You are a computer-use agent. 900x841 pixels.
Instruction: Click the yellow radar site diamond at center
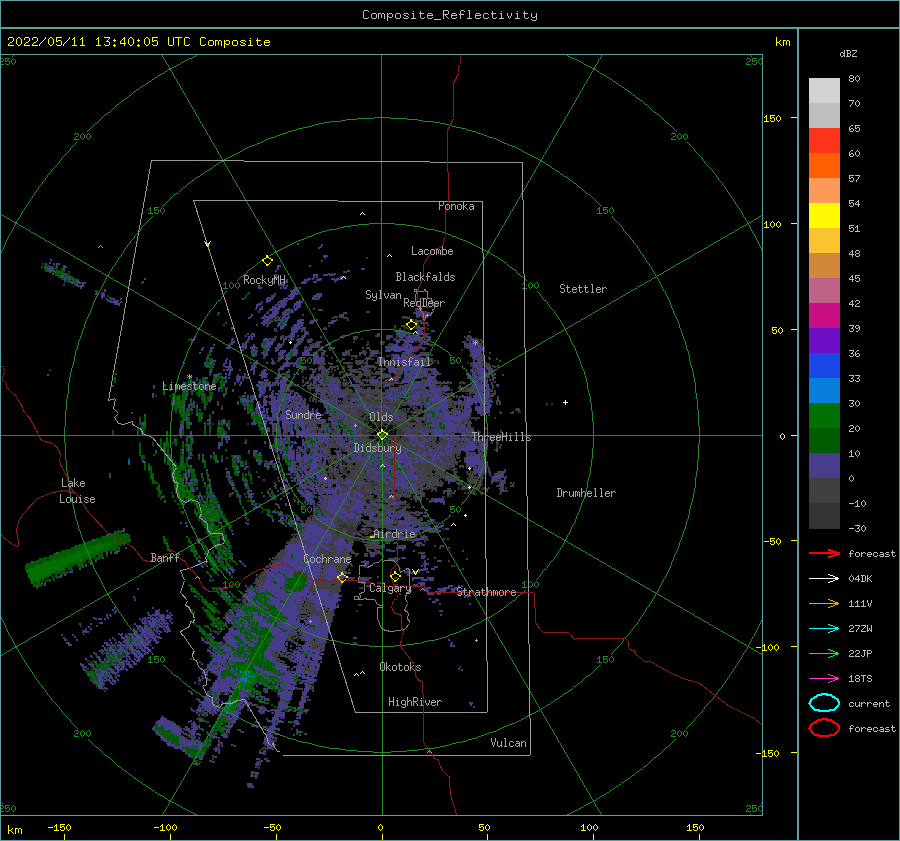pyautogui.click(x=382, y=435)
